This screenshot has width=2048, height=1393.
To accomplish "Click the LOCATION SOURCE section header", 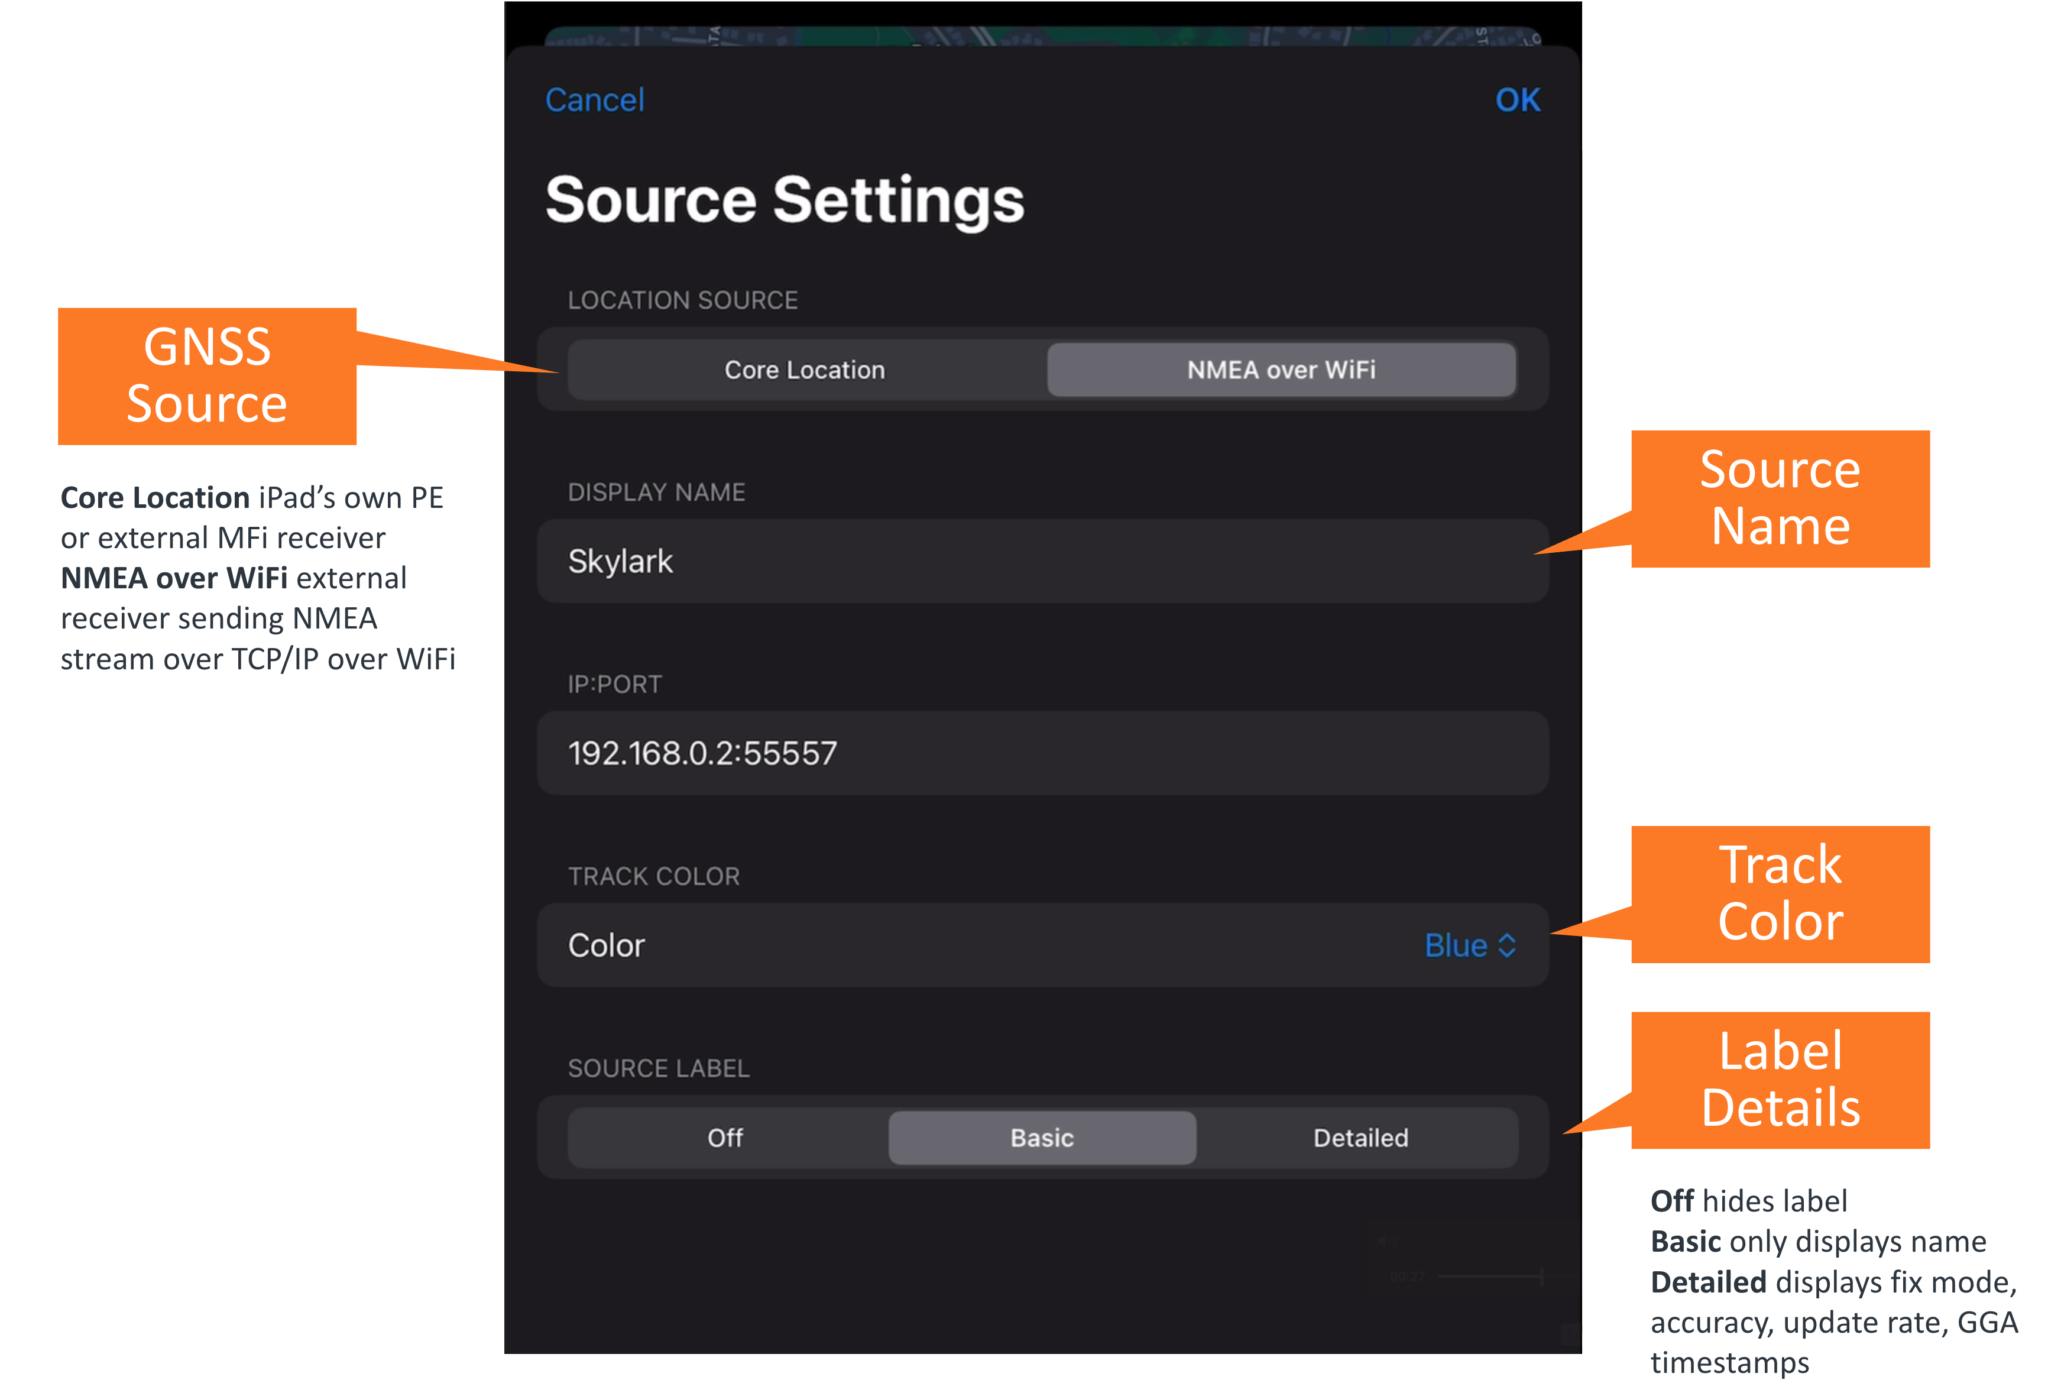I will click(683, 299).
